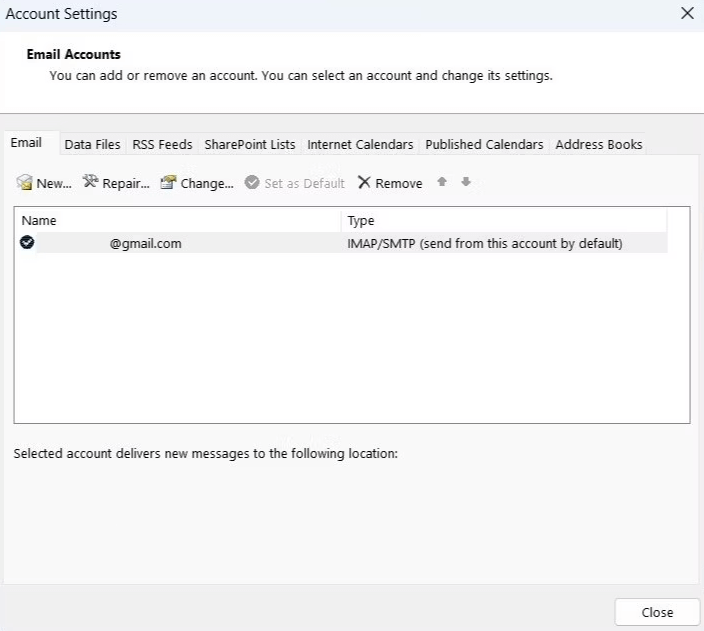Screen dimensions: 704x631
Task: Remove the selected account
Action: [x=390, y=183]
